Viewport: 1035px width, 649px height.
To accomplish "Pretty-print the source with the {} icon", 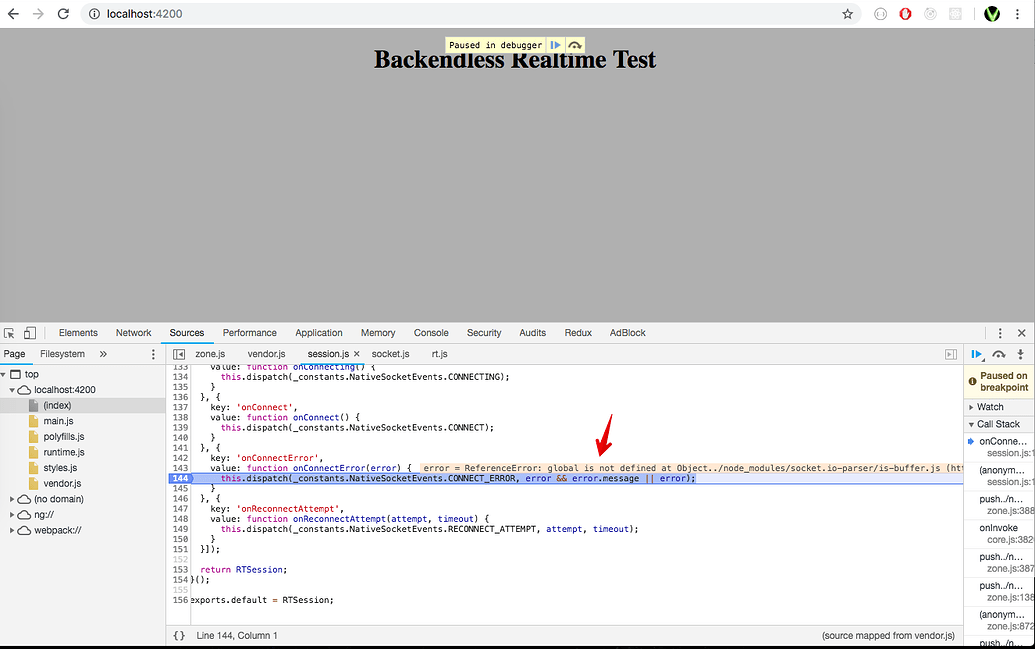I will pos(179,635).
